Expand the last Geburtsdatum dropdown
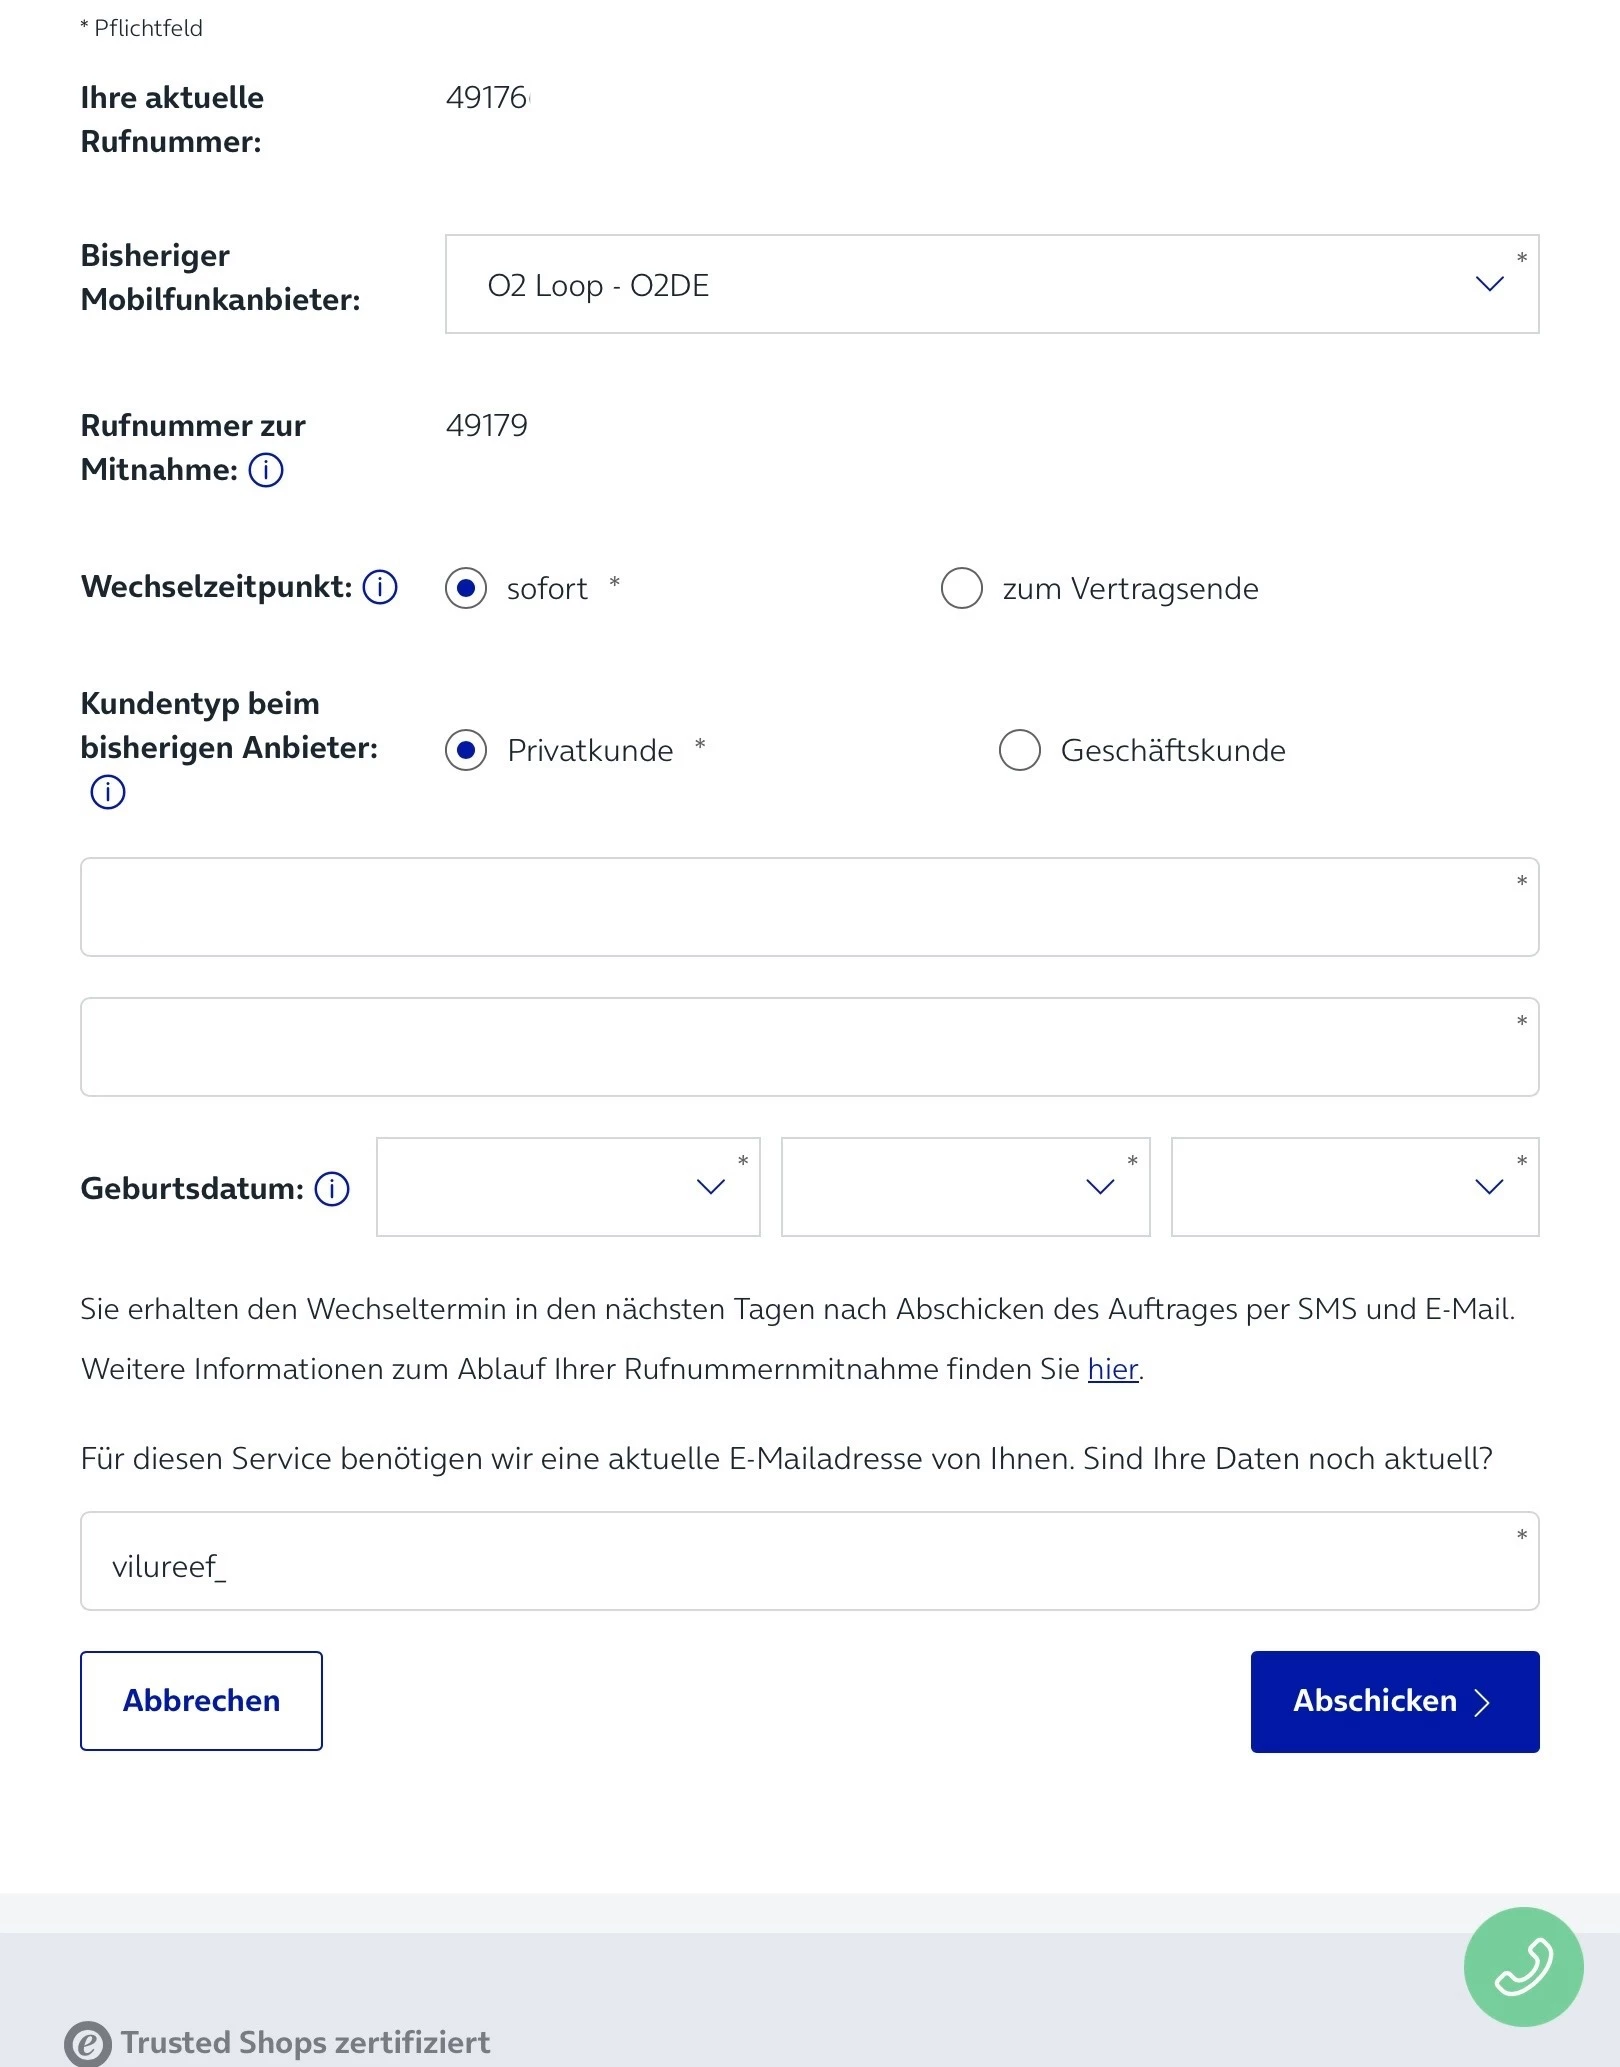 point(1354,1187)
